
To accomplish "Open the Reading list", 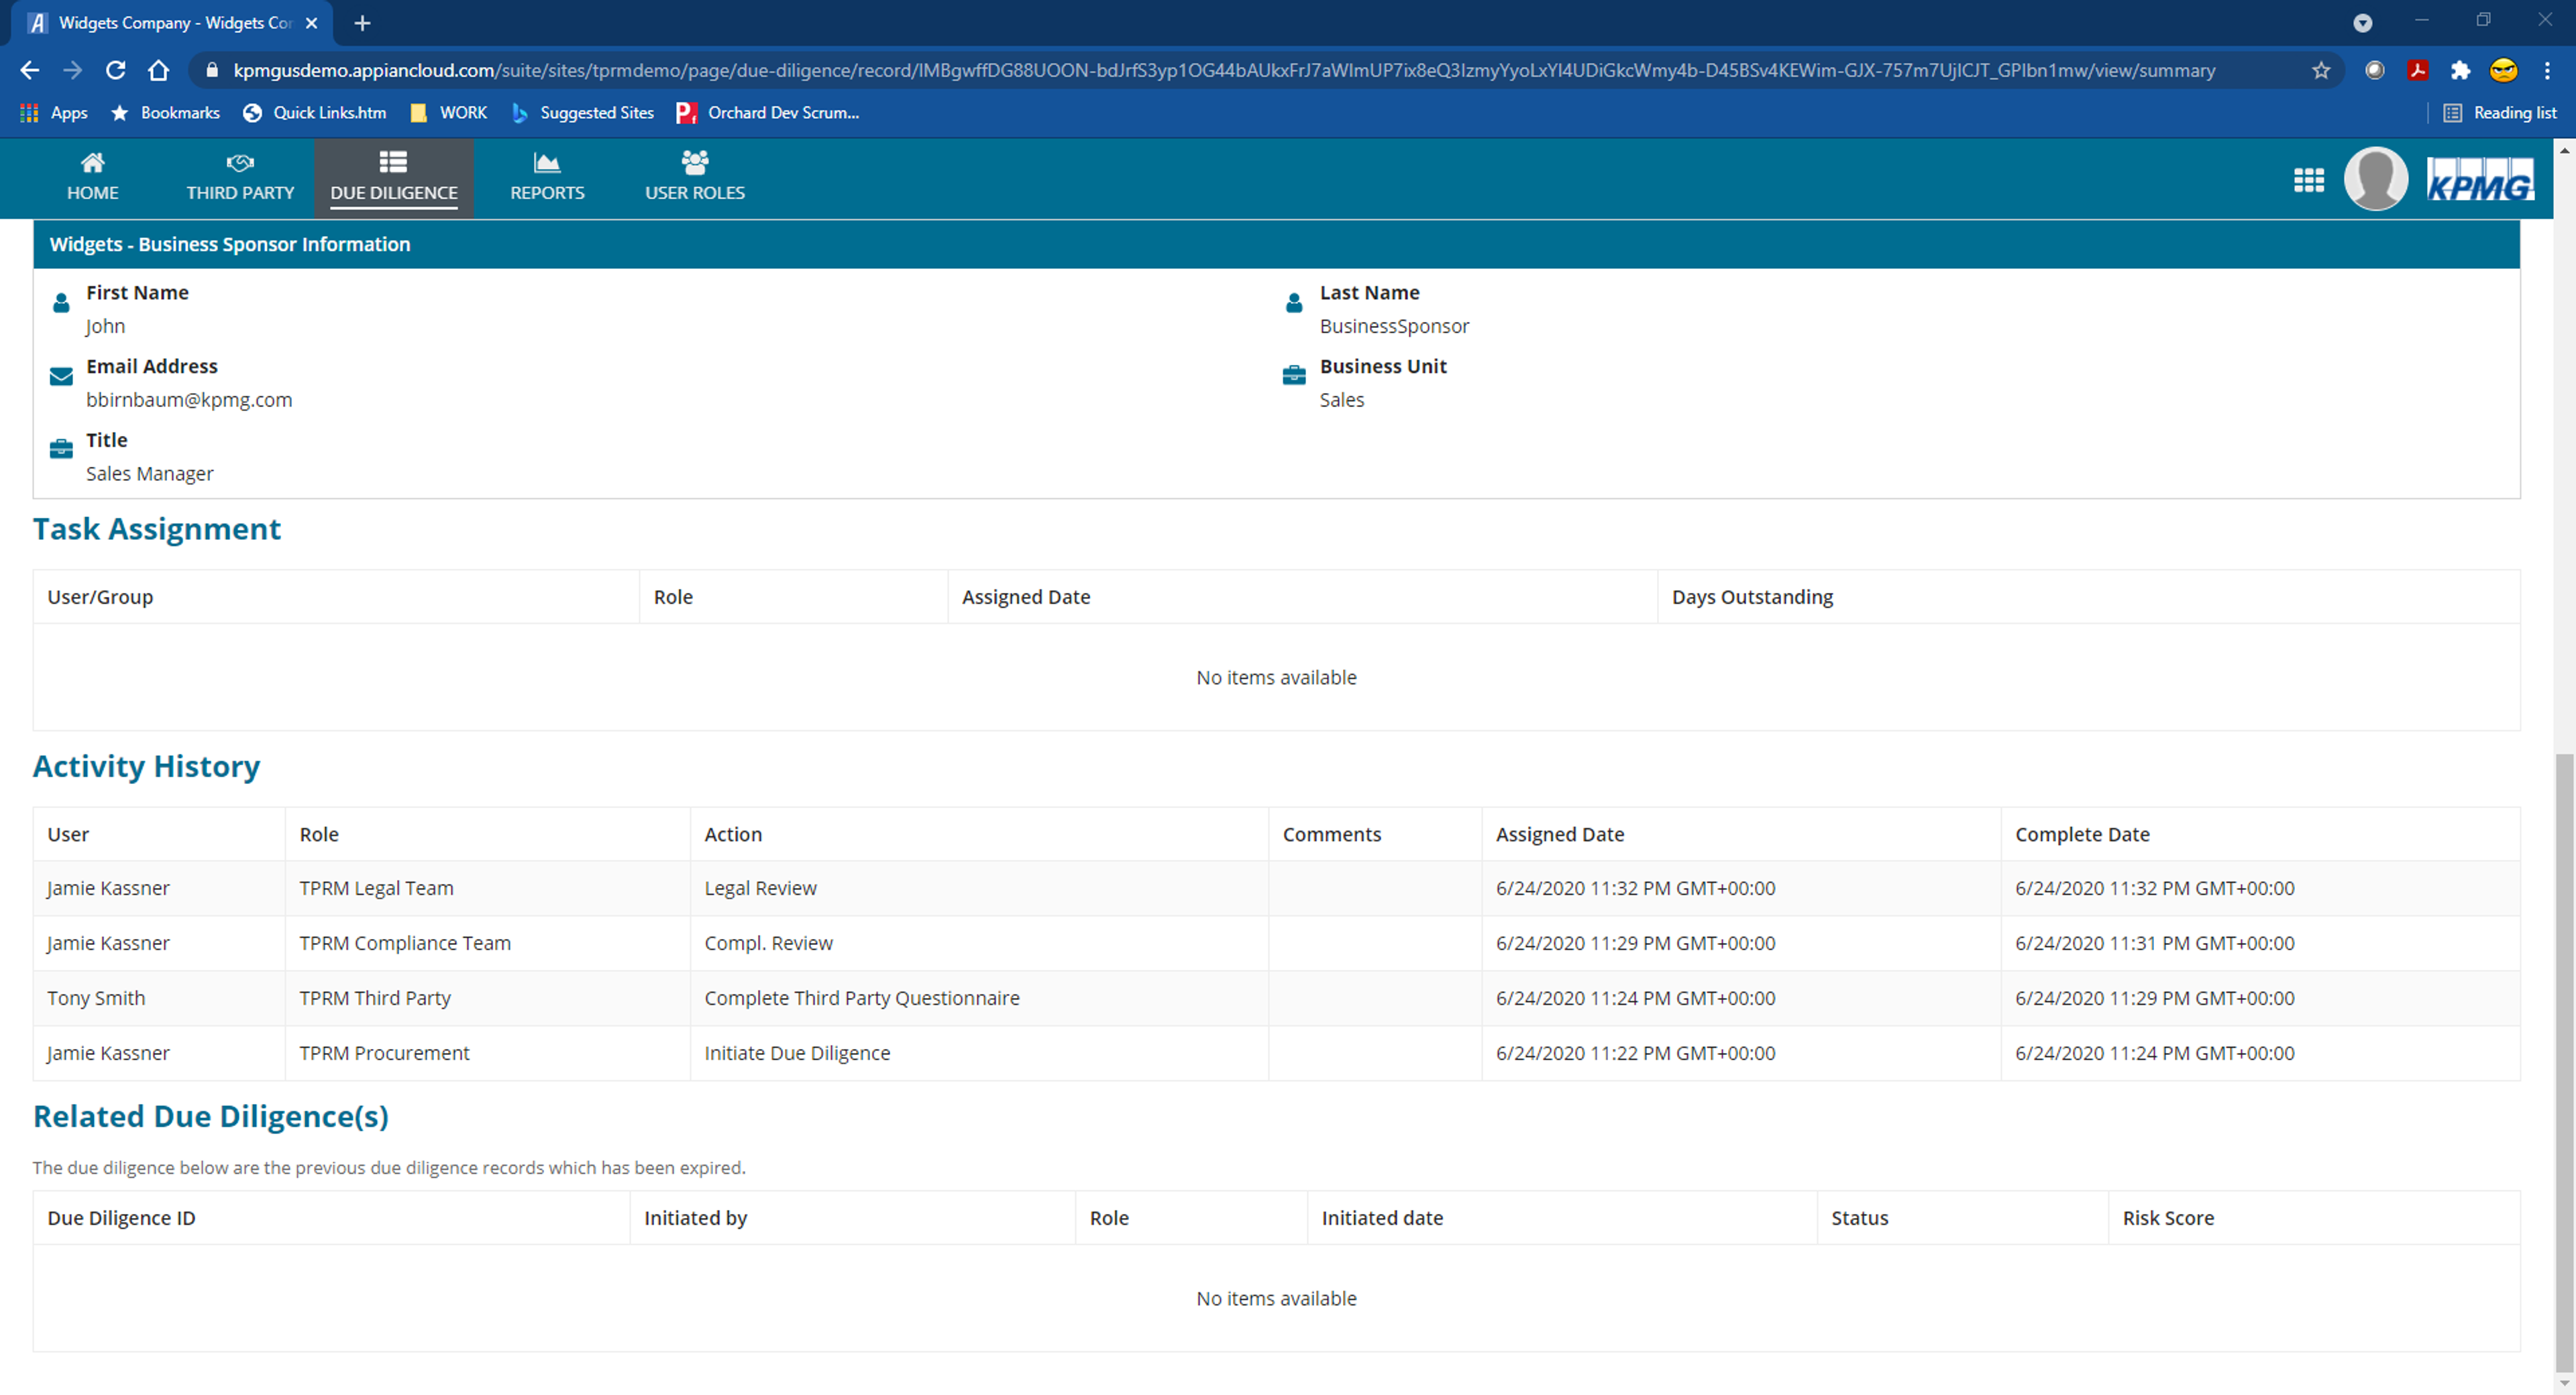I will (x=2500, y=113).
